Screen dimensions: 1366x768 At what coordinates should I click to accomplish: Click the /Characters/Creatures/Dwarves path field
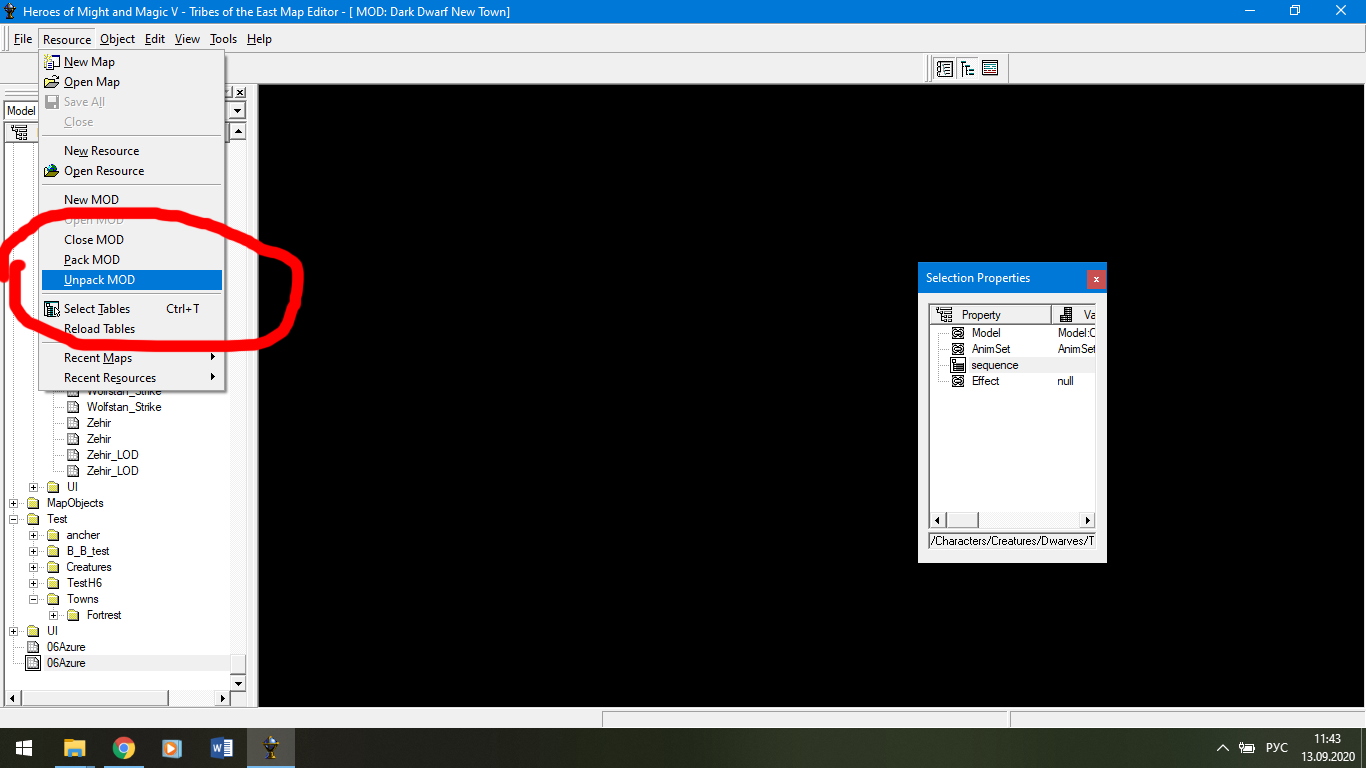click(x=1012, y=541)
